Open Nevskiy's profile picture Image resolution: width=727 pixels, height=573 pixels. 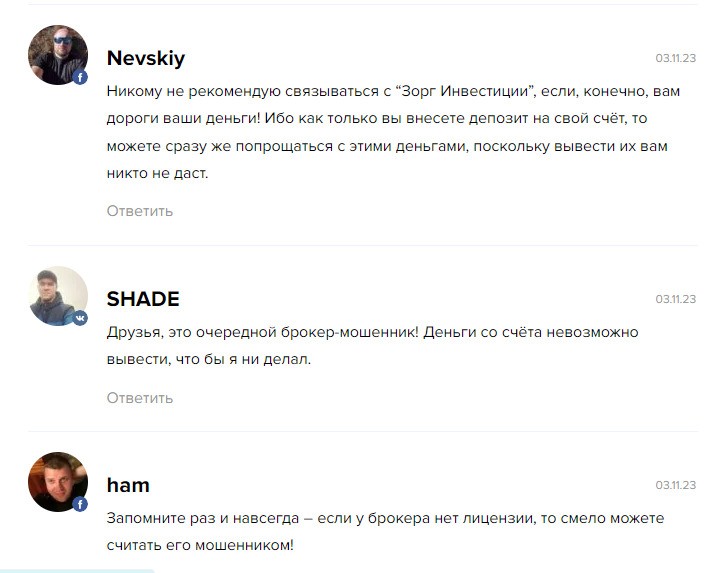click(58, 55)
